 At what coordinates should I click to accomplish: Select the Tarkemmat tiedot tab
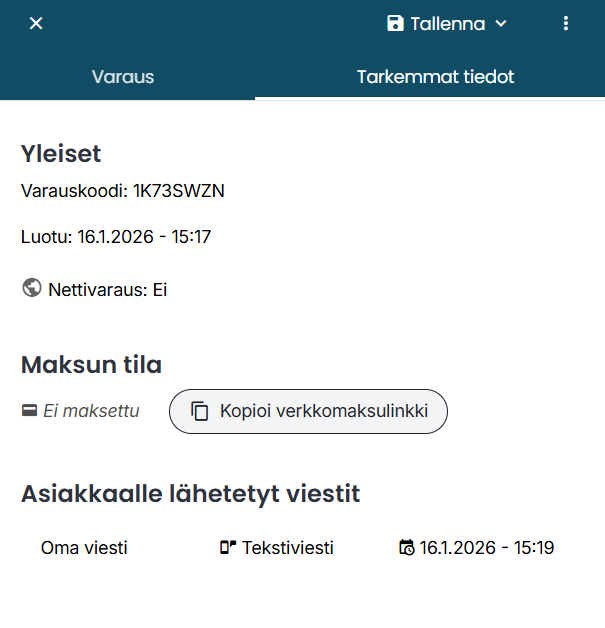coord(435,76)
